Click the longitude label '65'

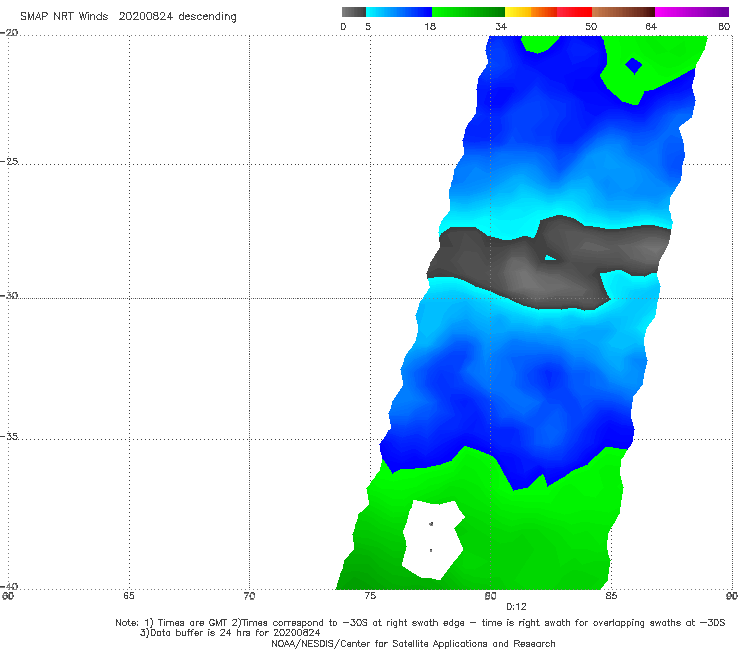tap(129, 596)
